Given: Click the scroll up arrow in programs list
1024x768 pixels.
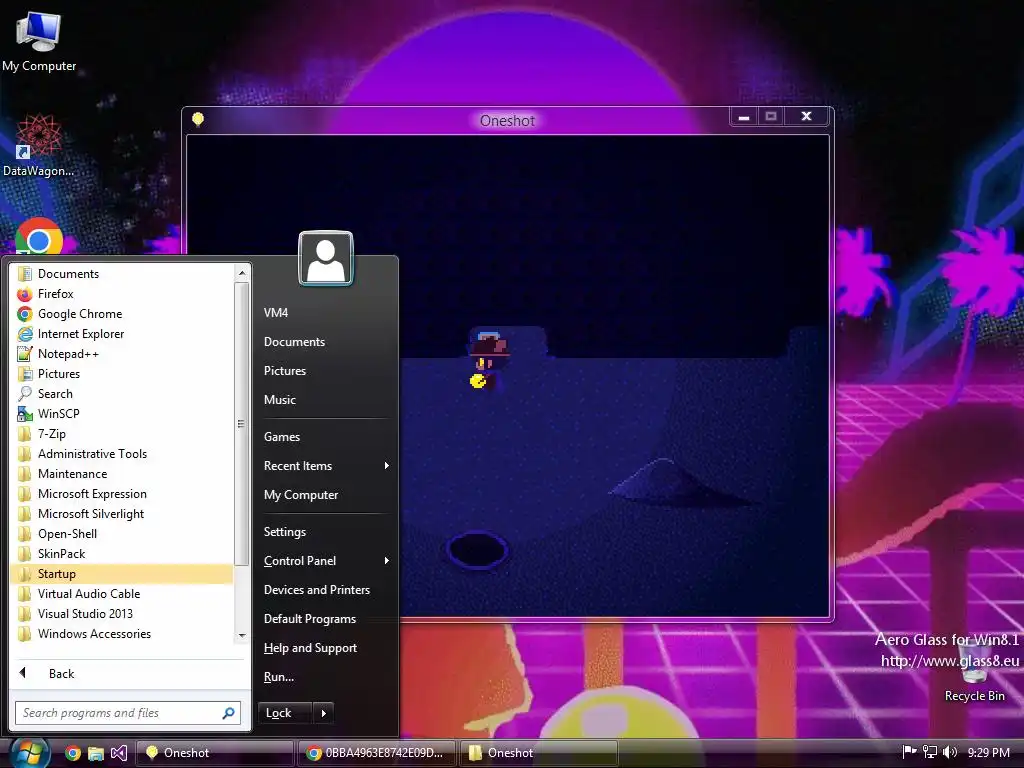Looking at the screenshot, I should coord(242,273).
